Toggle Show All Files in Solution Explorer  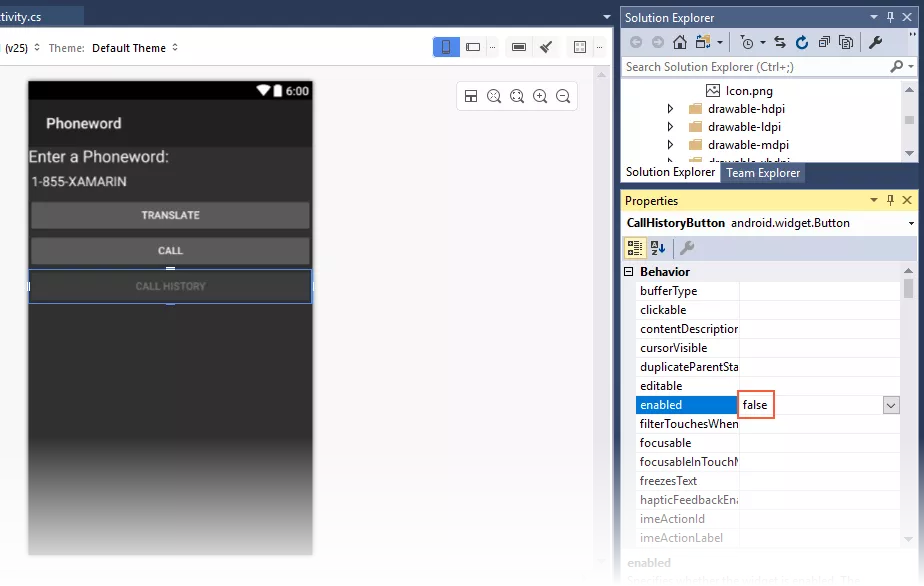click(x=846, y=42)
